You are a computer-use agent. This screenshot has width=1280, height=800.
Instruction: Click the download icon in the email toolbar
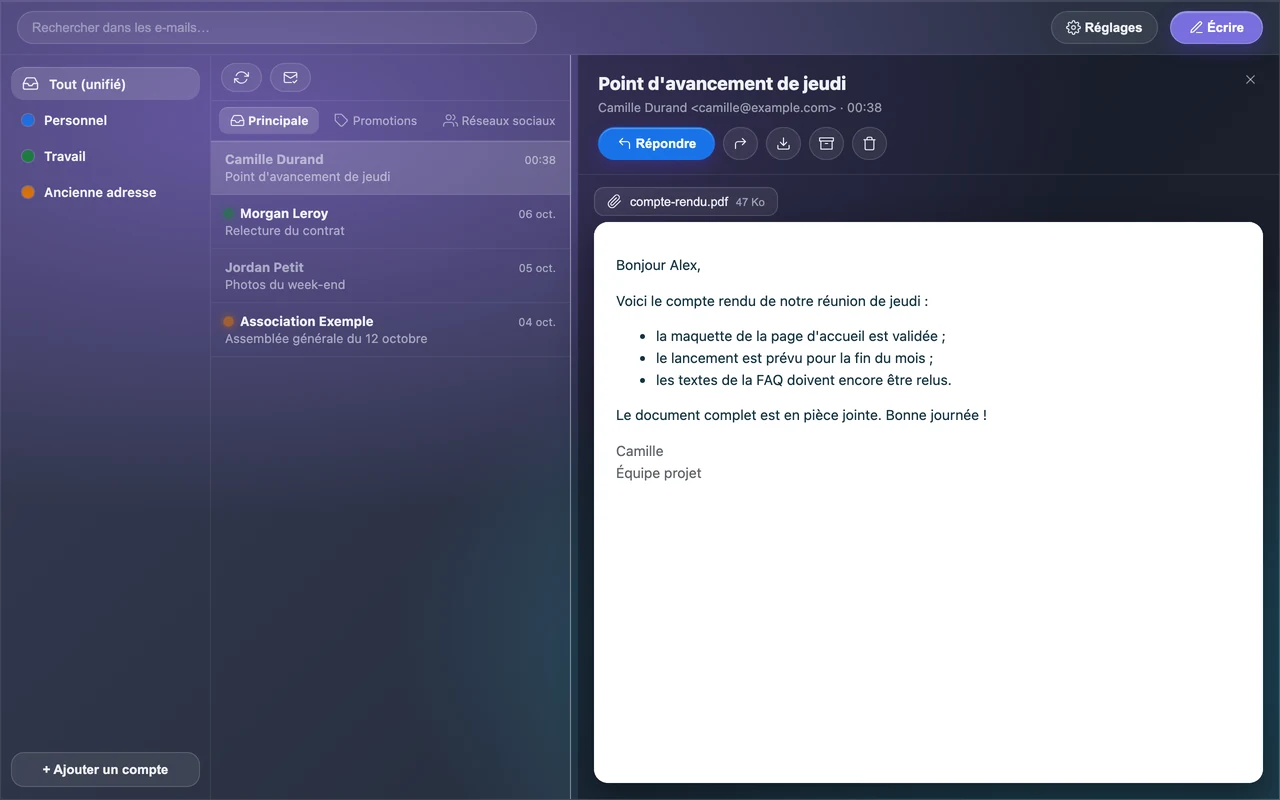(783, 144)
